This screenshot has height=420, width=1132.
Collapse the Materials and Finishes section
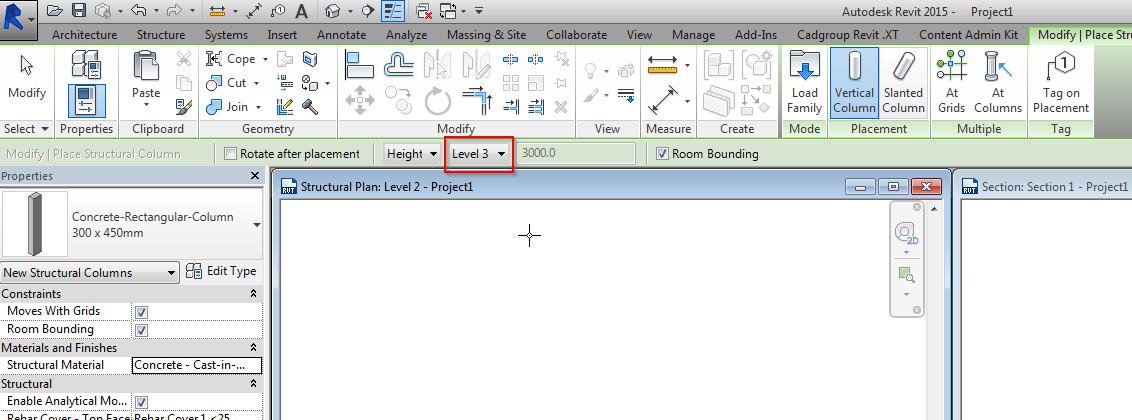click(x=253, y=348)
